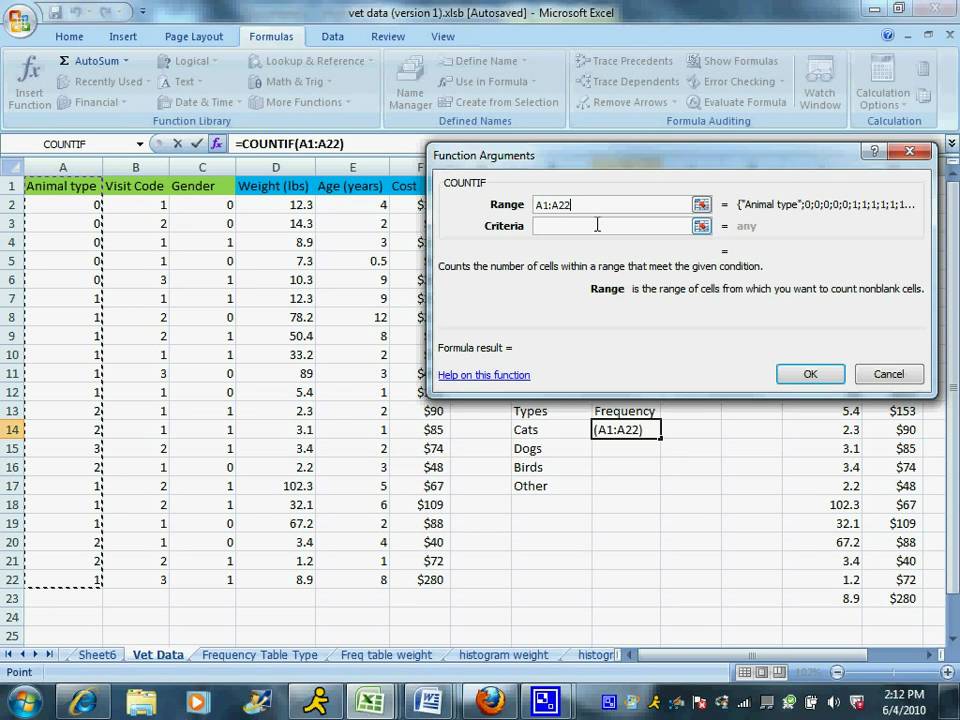Viewport: 960px width, 720px height.
Task: Open Financial functions list
Action: click(92, 102)
